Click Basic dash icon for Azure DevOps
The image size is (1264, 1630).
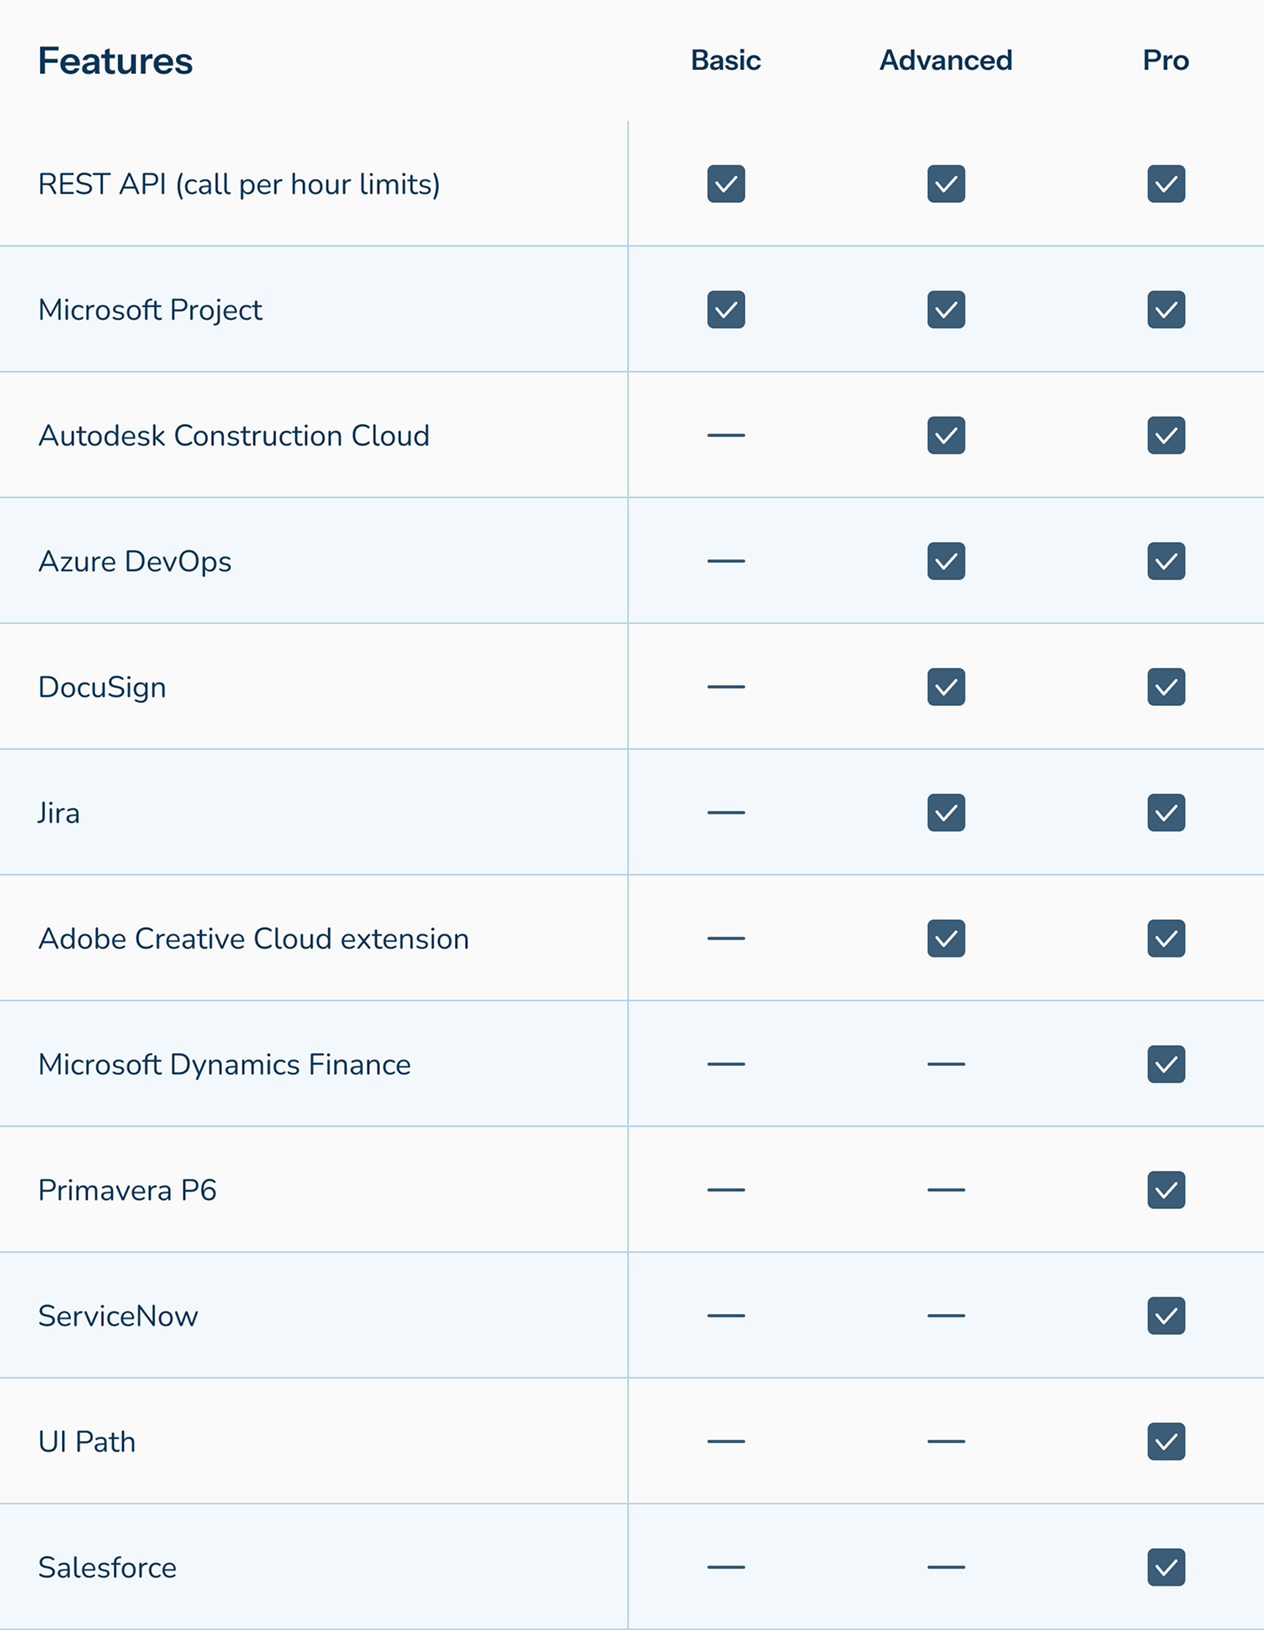point(726,561)
